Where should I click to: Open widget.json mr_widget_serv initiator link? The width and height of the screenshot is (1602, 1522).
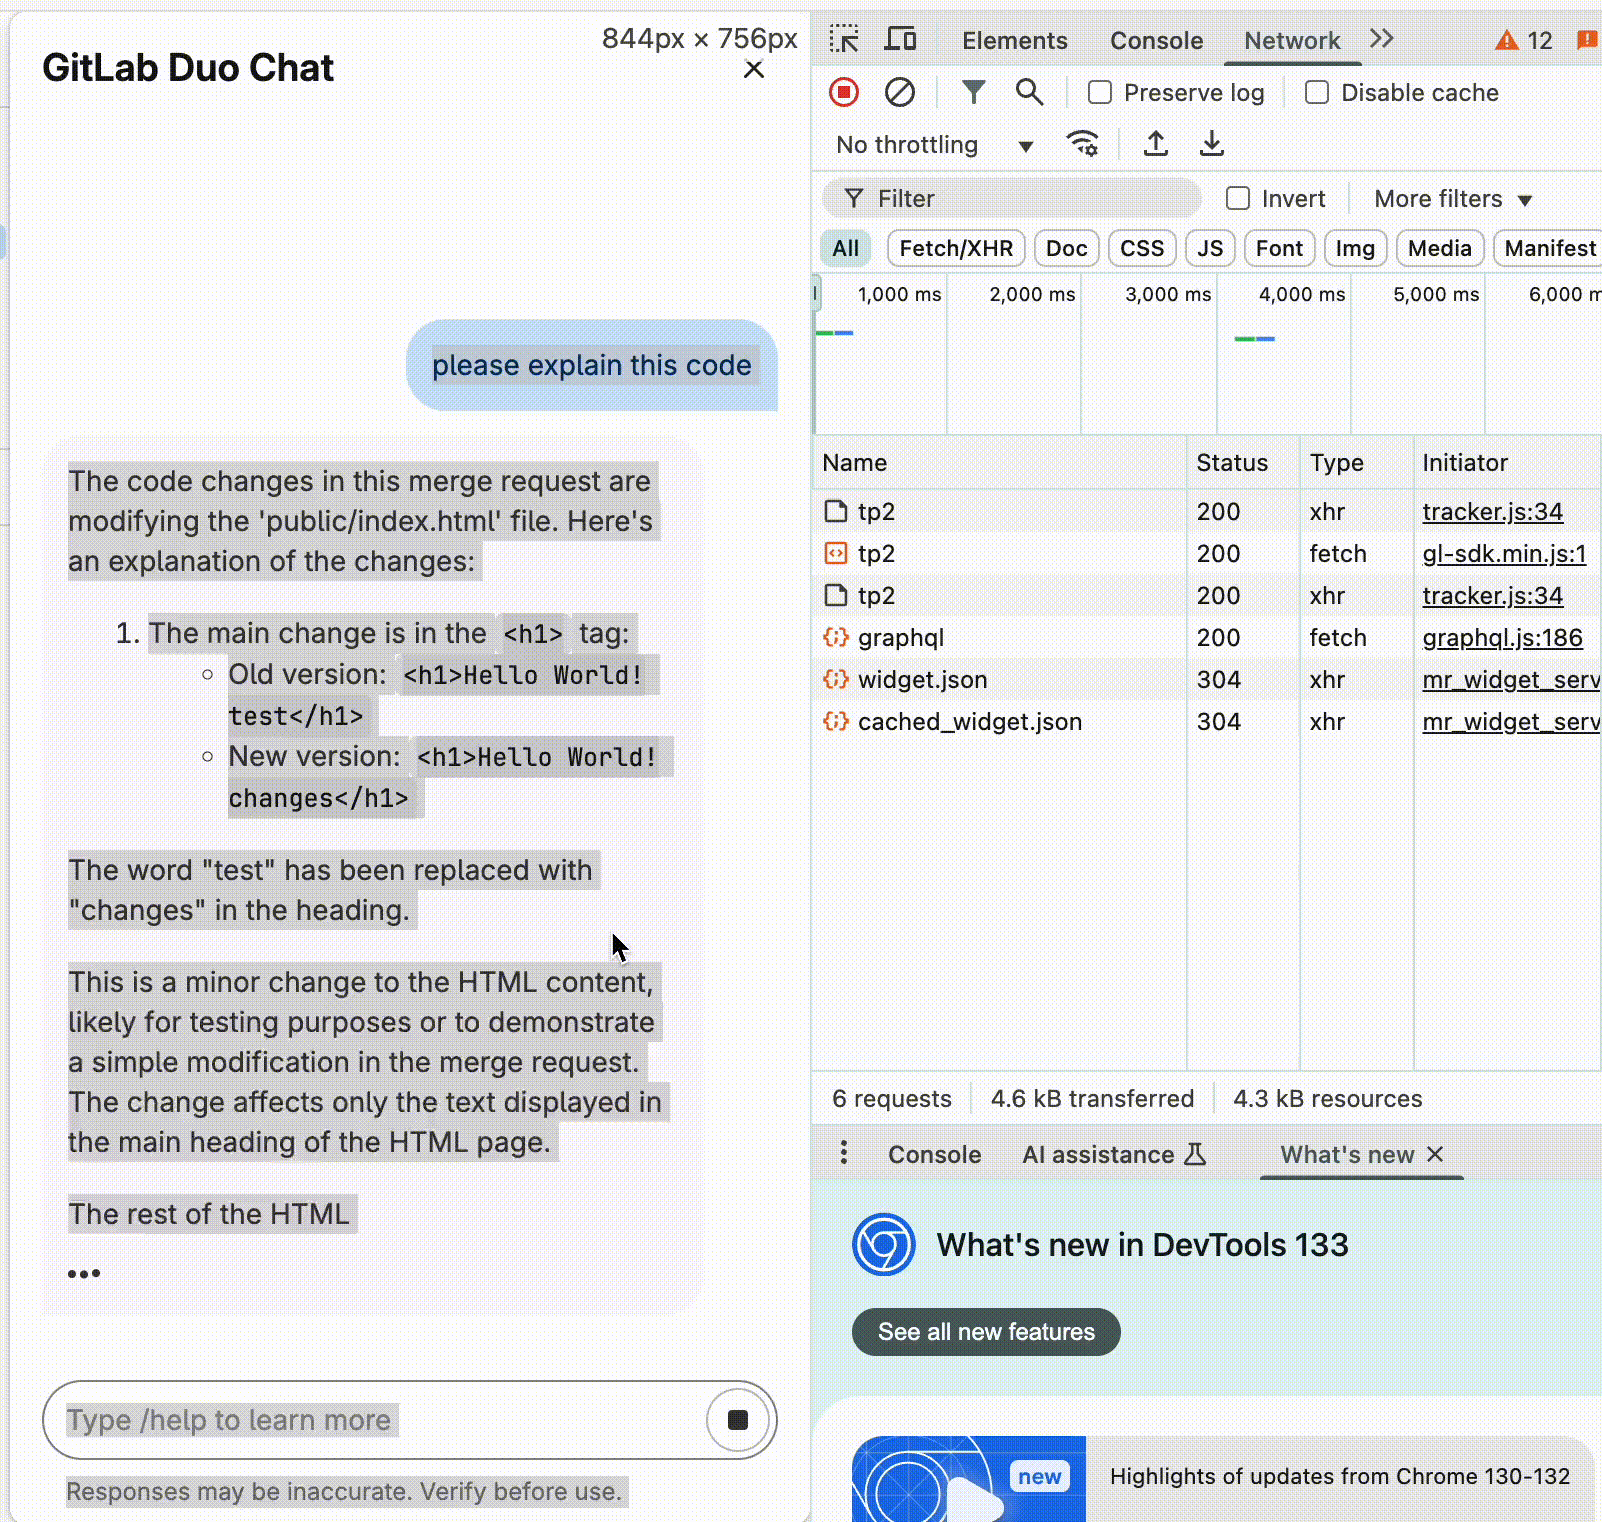coord(1511,679)
